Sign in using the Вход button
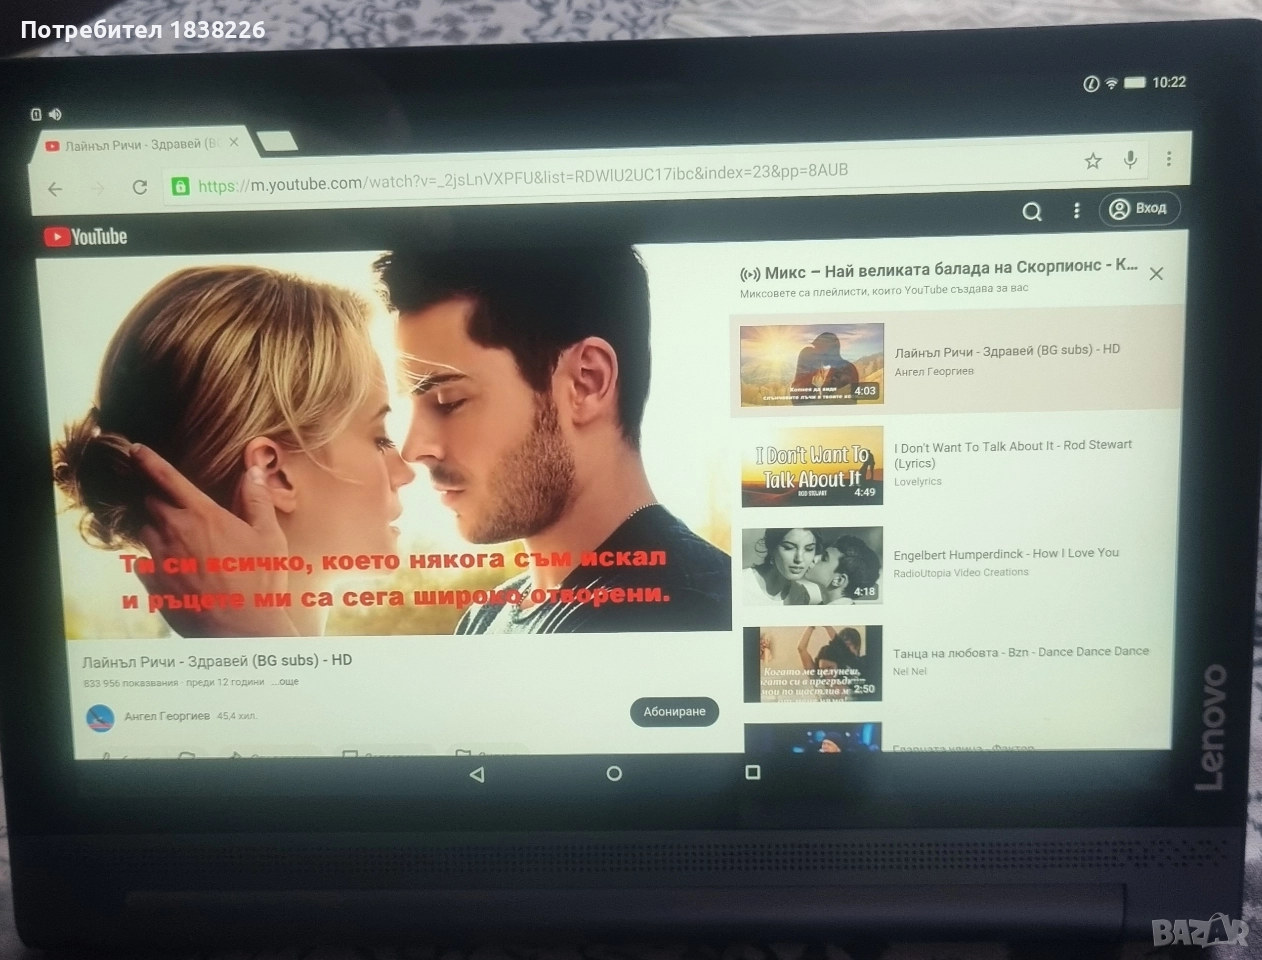This screenshot has height=960, width=1262. tap(1139, 209)
